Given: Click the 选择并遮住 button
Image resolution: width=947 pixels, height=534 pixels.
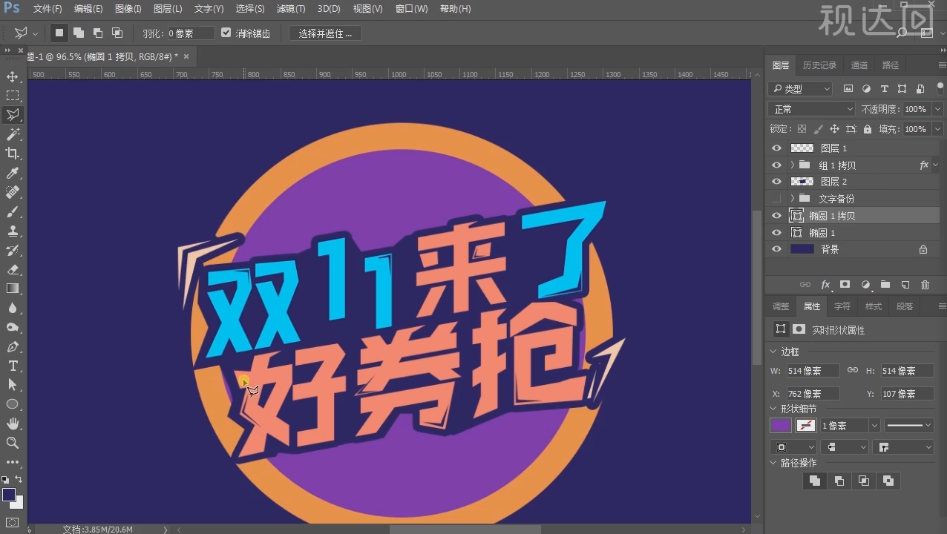Looking at the screenshot, I should [x=325, y=33].
